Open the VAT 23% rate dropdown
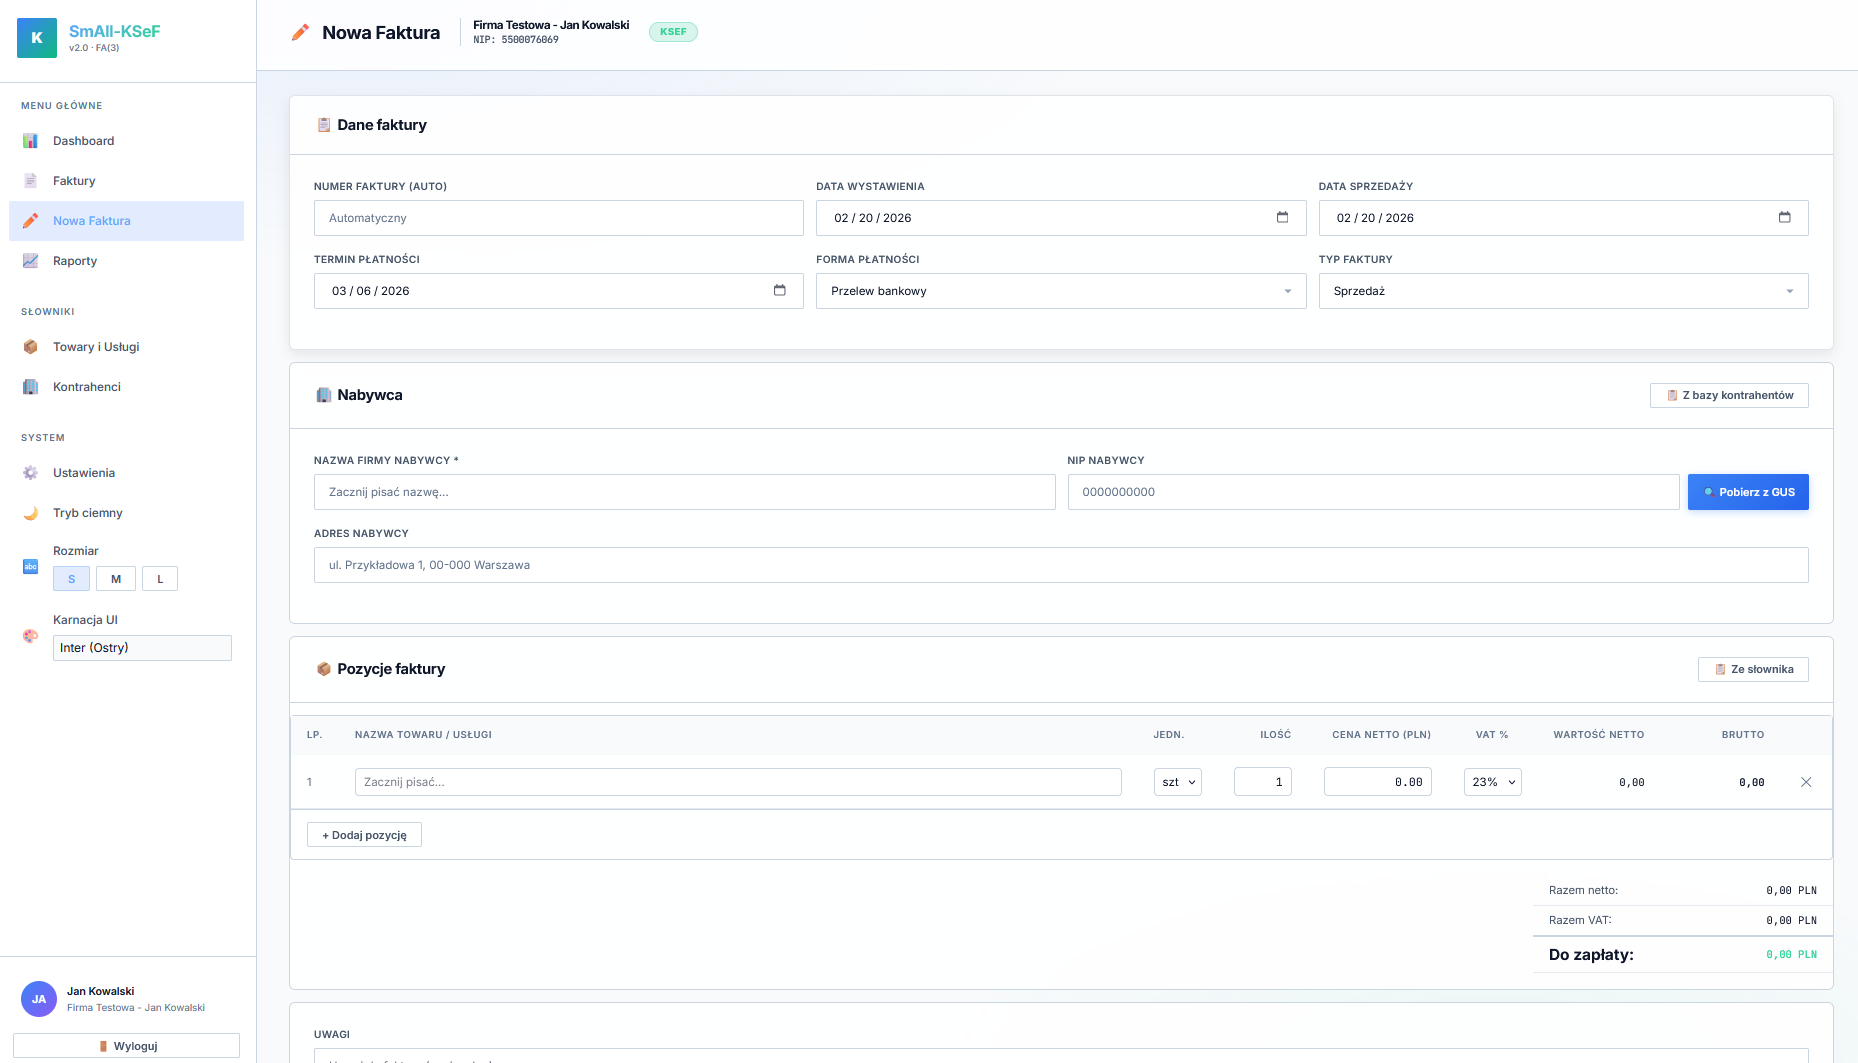 (x=1492, y=782)
